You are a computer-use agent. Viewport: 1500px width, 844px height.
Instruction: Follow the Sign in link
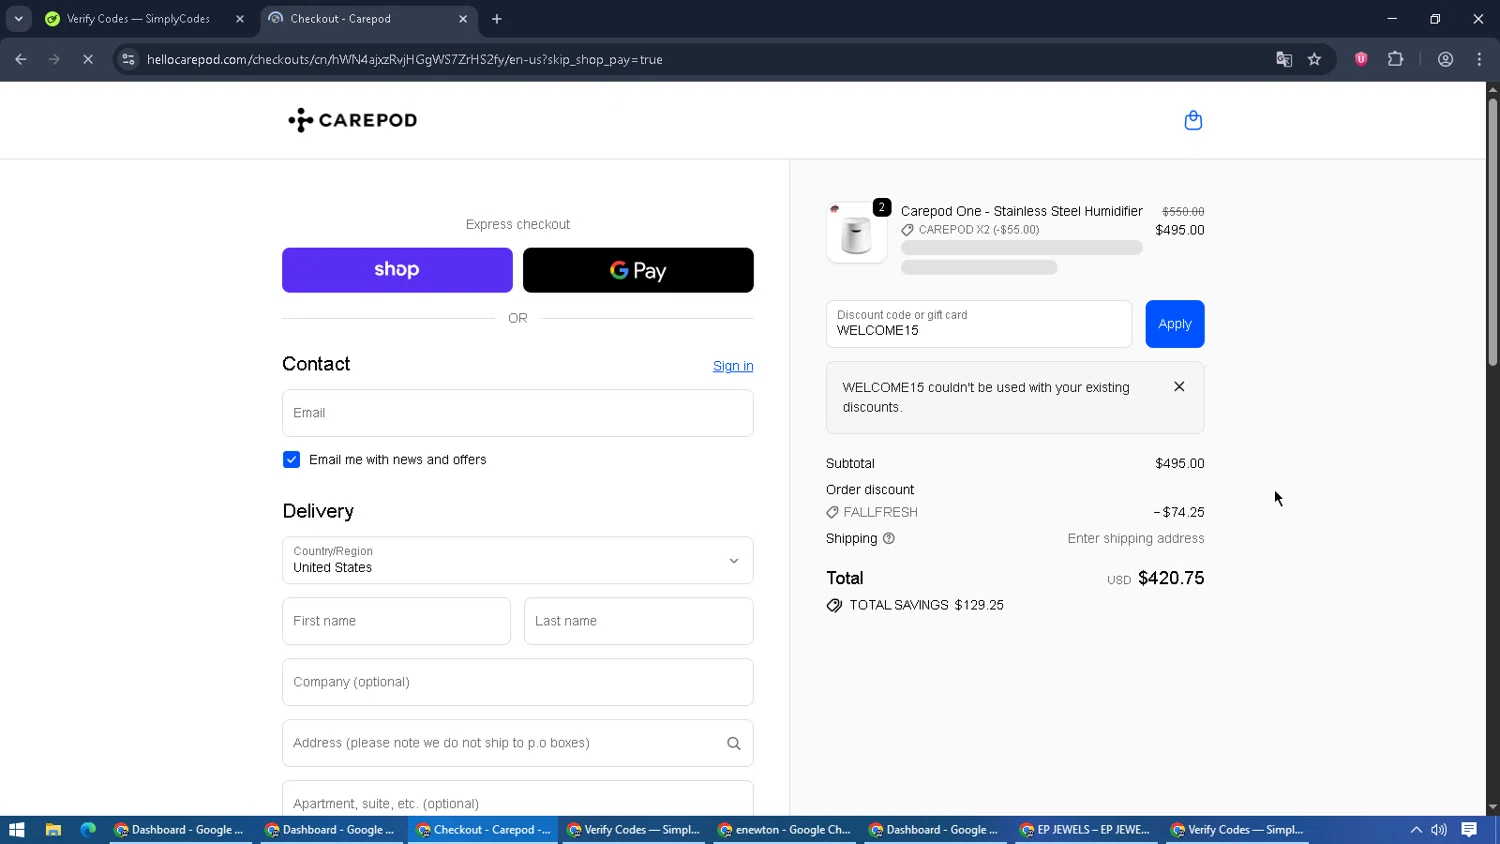point(733,366)
